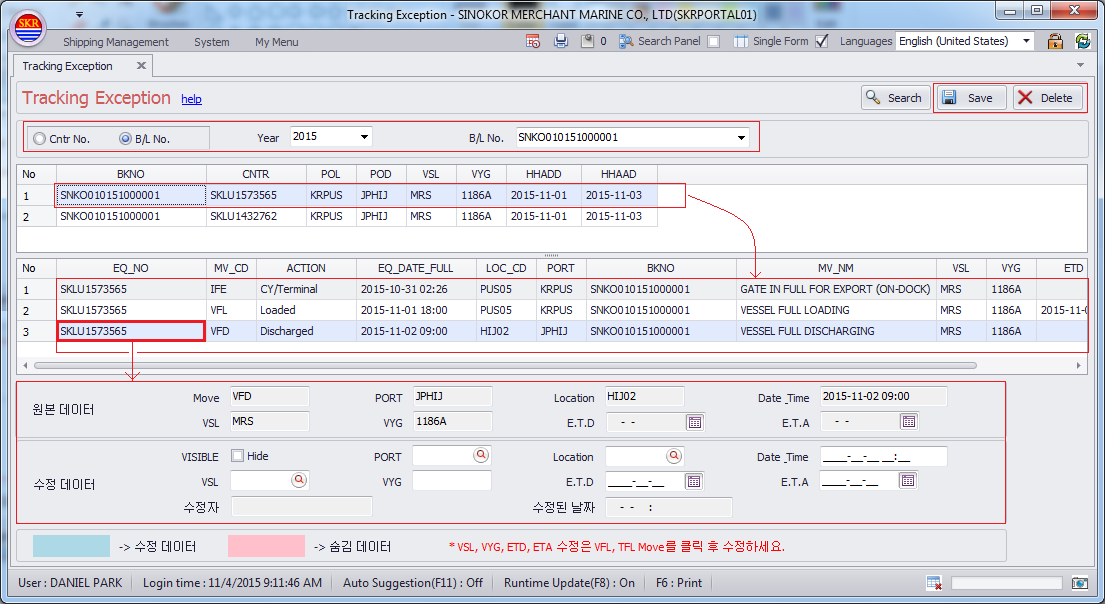Open the Search Panel magnifier icon
1105x604 pixels.
tap(624, 41)
